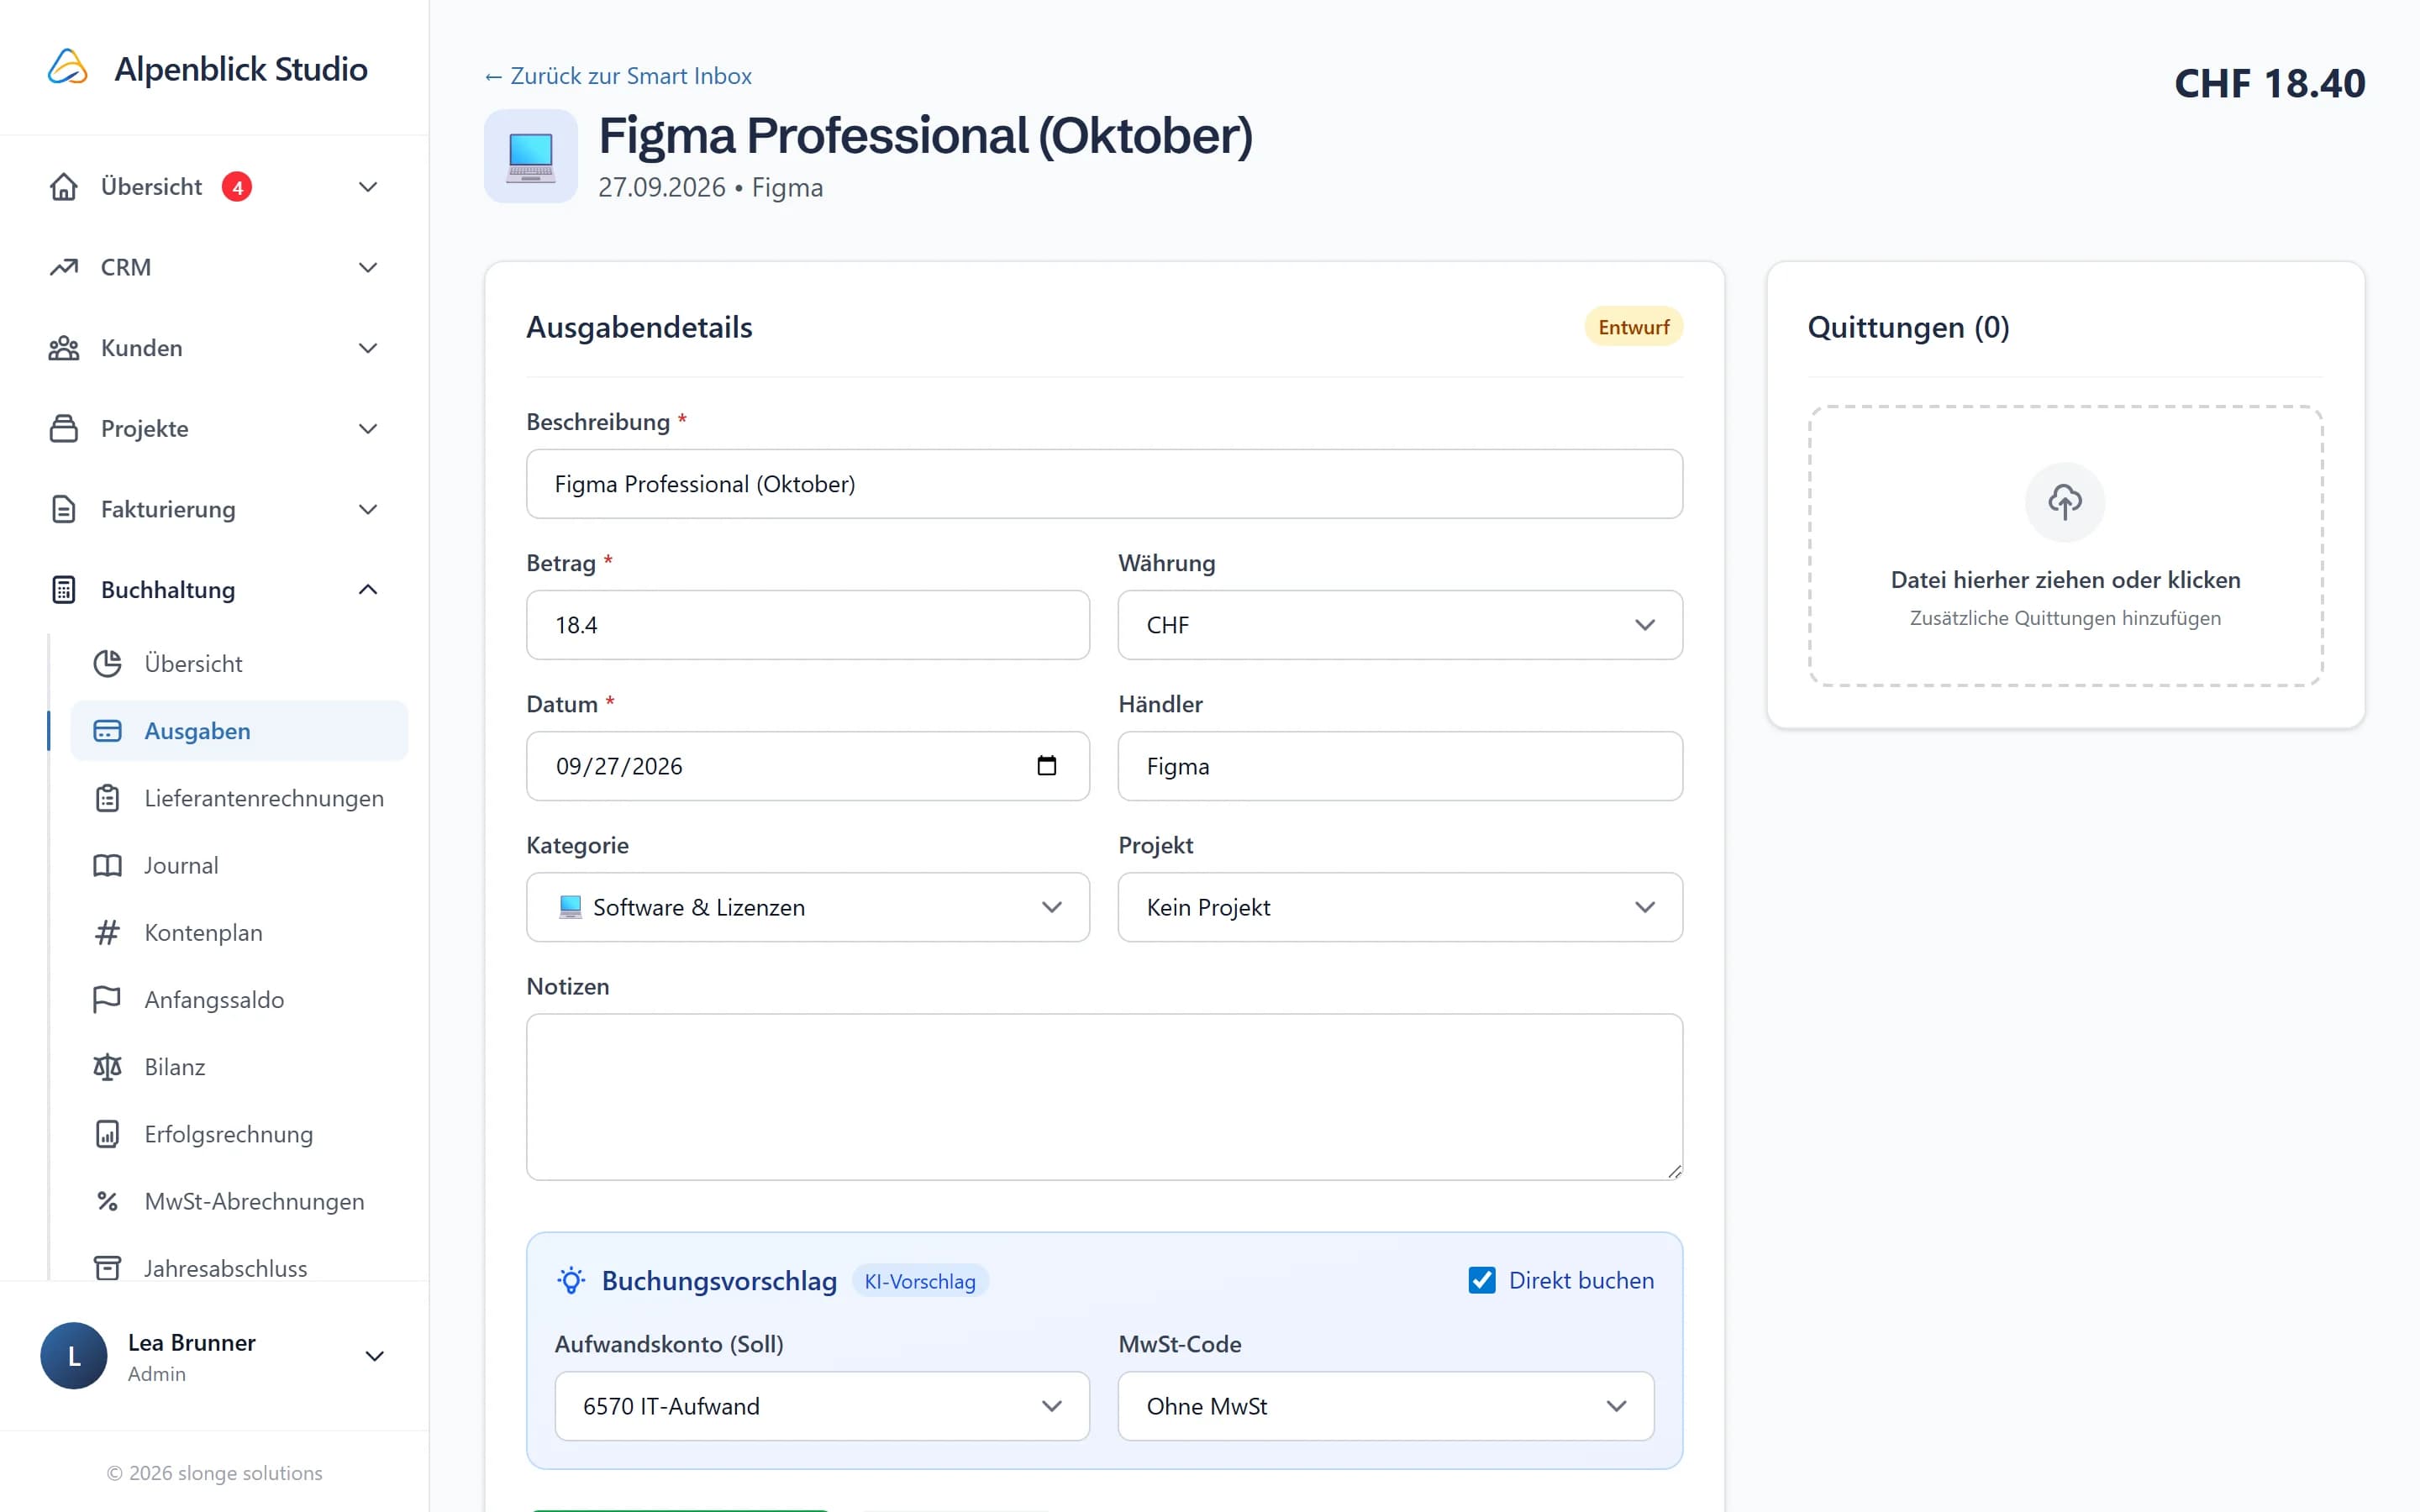Open the MwSt-Code Ohne MwSt dropdown
The height and width of the screenshot is (1512, 2420).
[x=1386, y=1406]
